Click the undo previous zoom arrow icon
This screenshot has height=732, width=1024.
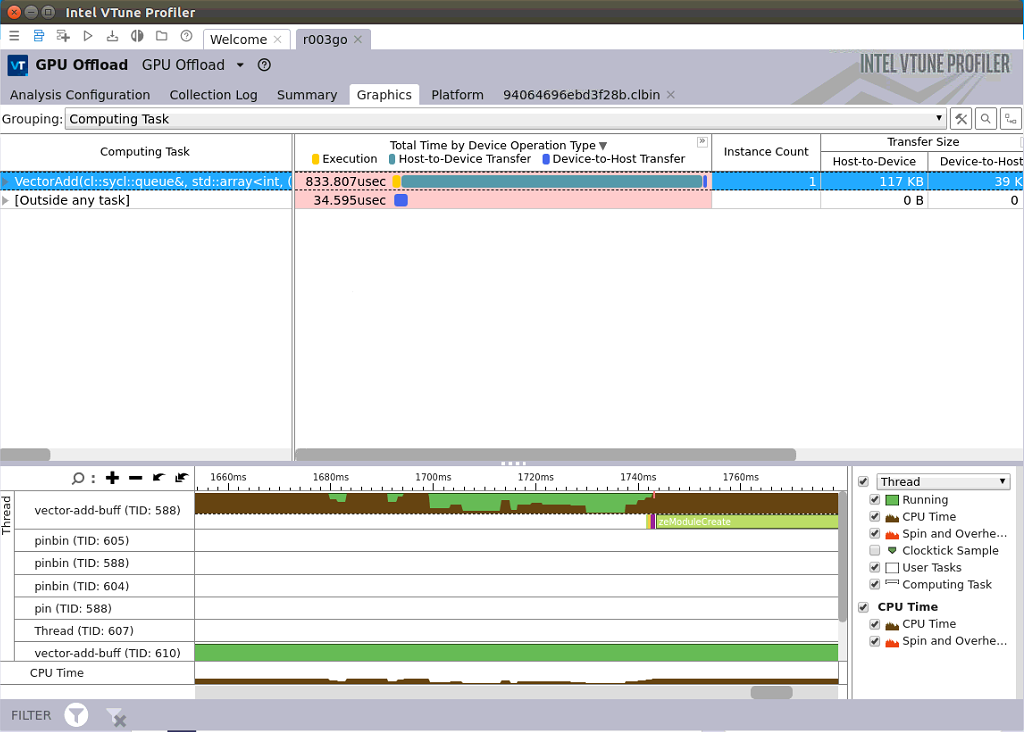pyautogui.click(x=159, y=478)
